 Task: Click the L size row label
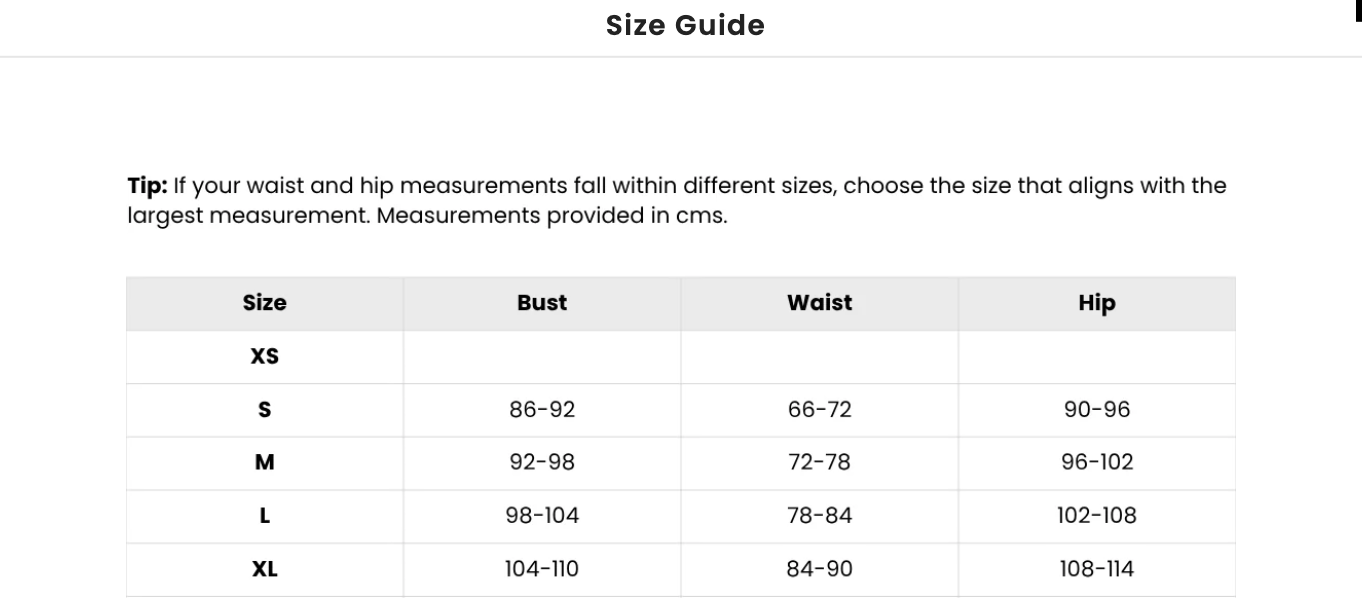pyautogui.click(x=264, y=516)
